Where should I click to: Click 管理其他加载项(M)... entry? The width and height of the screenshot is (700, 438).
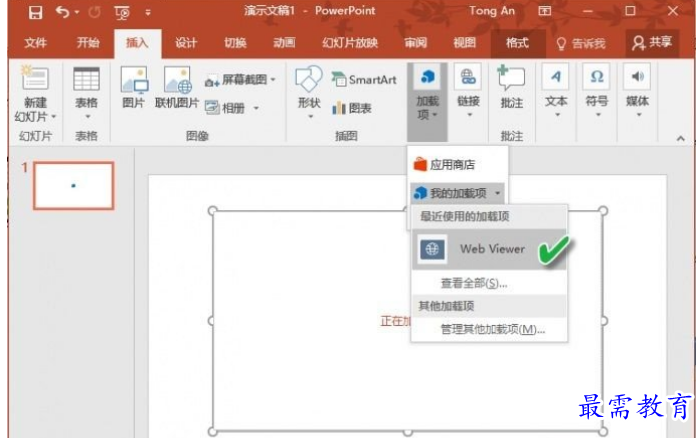point(492,330)
